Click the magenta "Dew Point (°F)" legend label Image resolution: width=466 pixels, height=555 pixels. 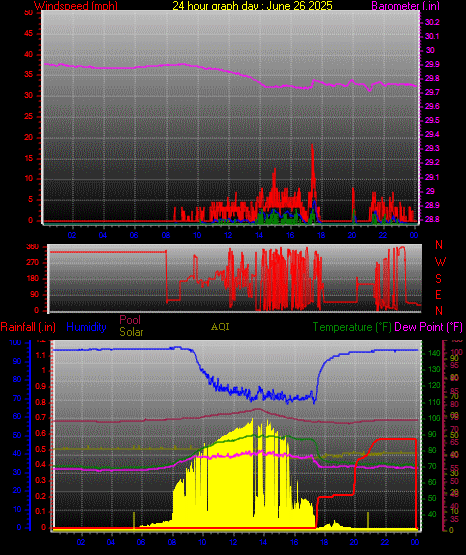coord(428,327)
